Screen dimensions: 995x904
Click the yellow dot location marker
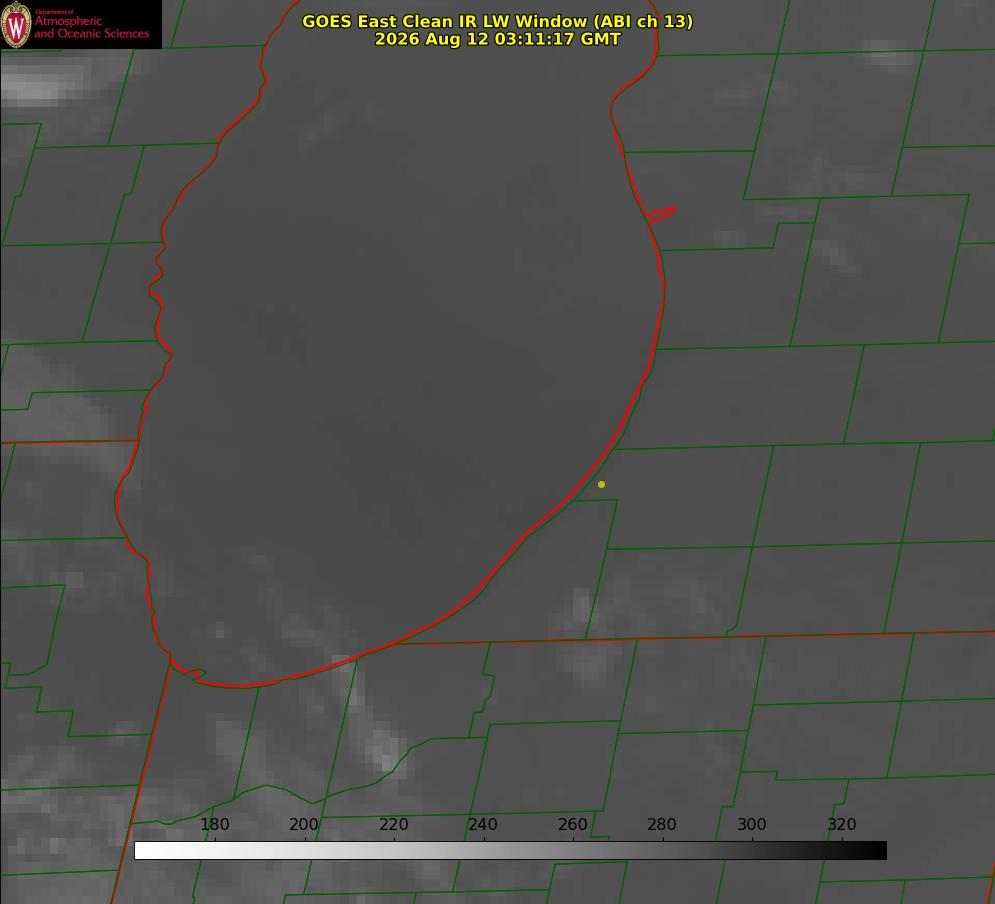[601, 484]
